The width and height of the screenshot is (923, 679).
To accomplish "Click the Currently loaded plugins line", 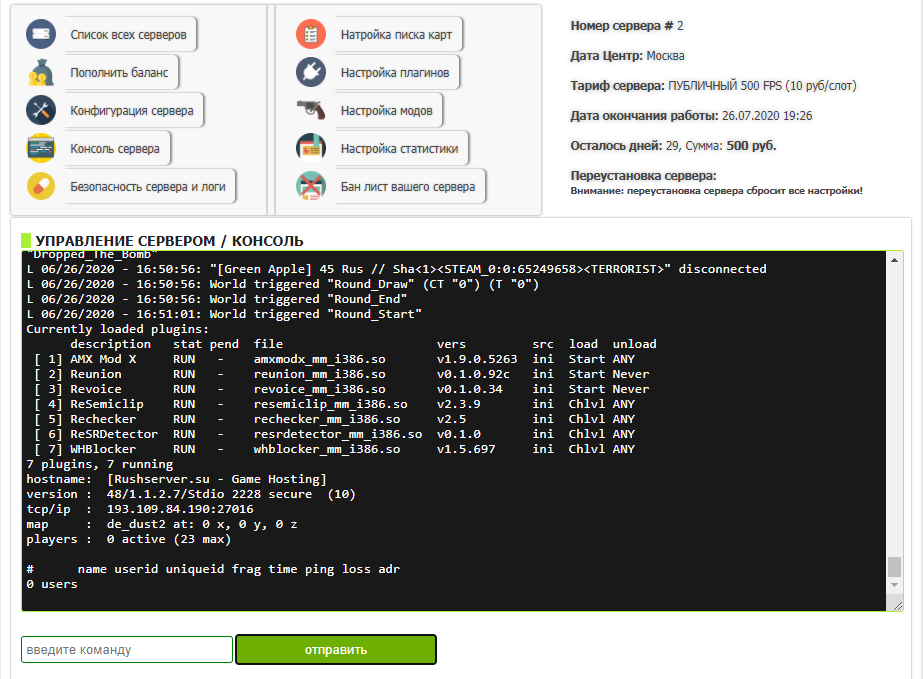I will coord(118,329).
